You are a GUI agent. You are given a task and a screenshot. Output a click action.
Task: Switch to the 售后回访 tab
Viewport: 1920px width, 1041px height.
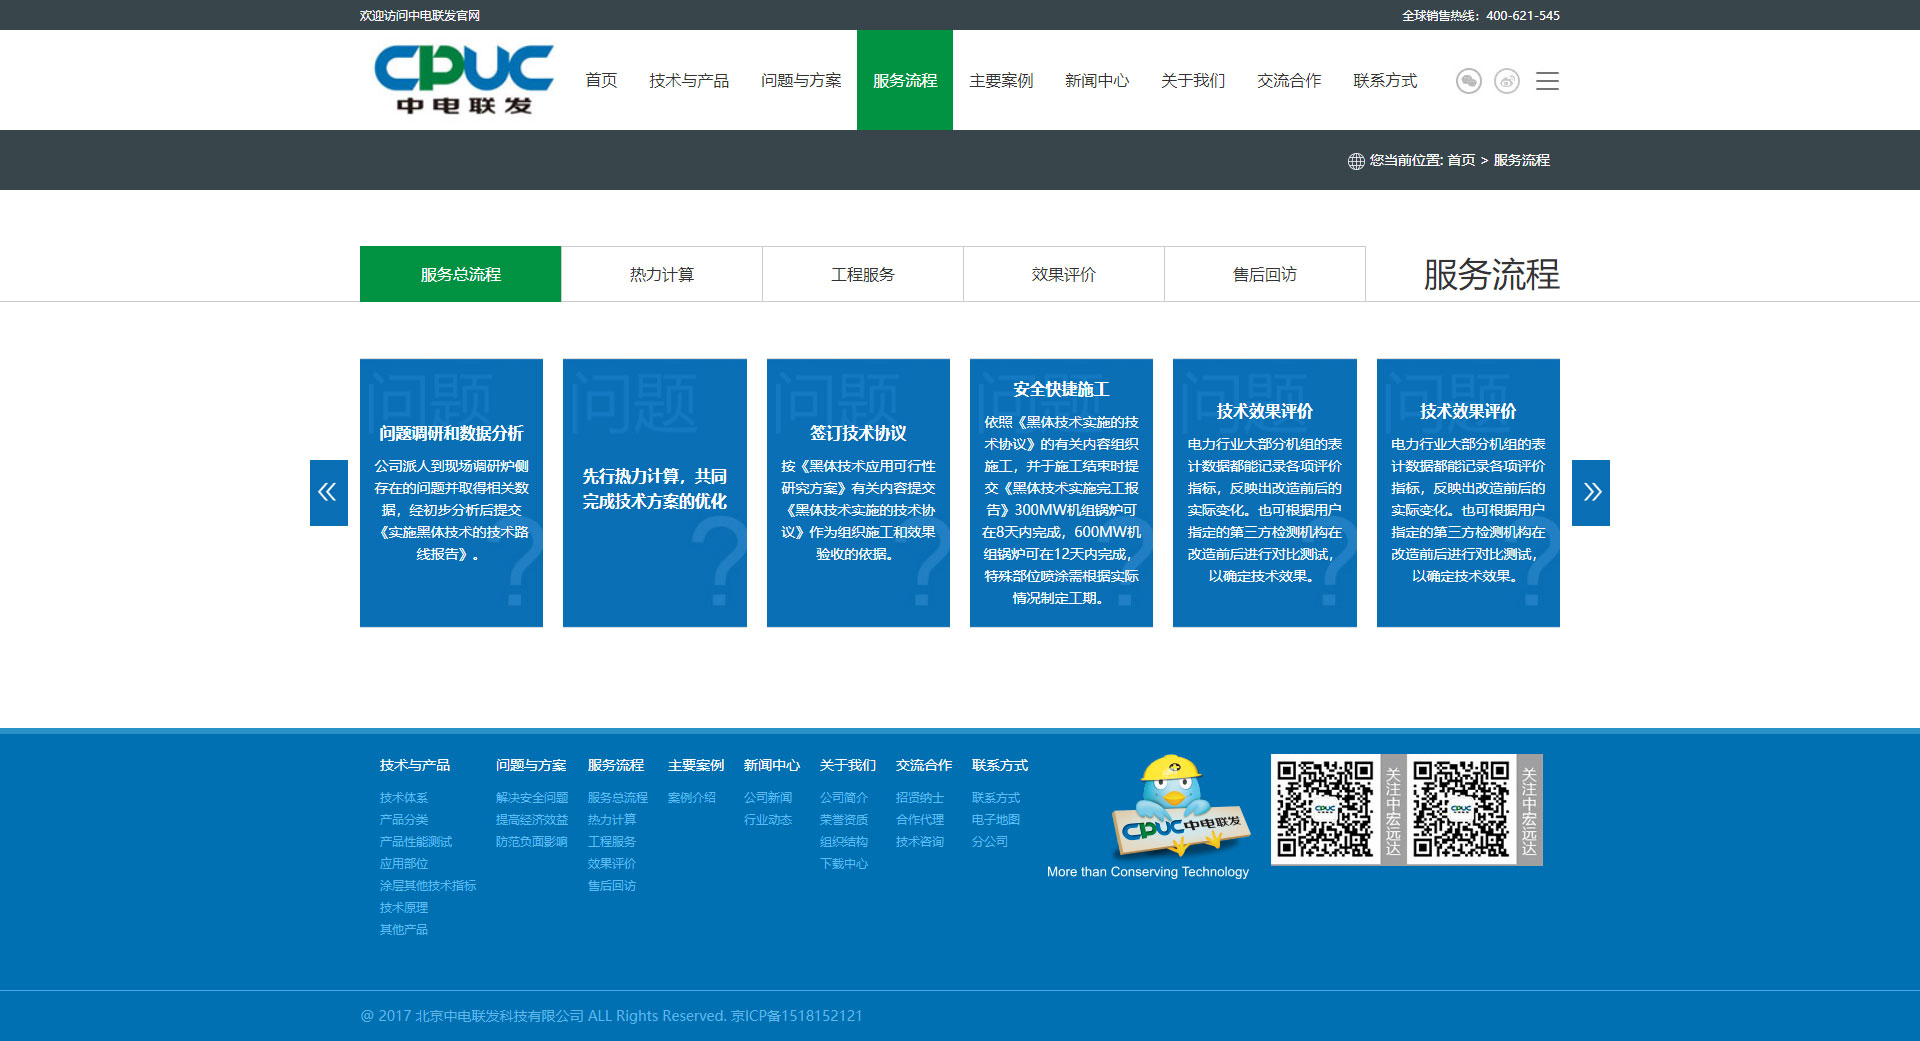1264,274
